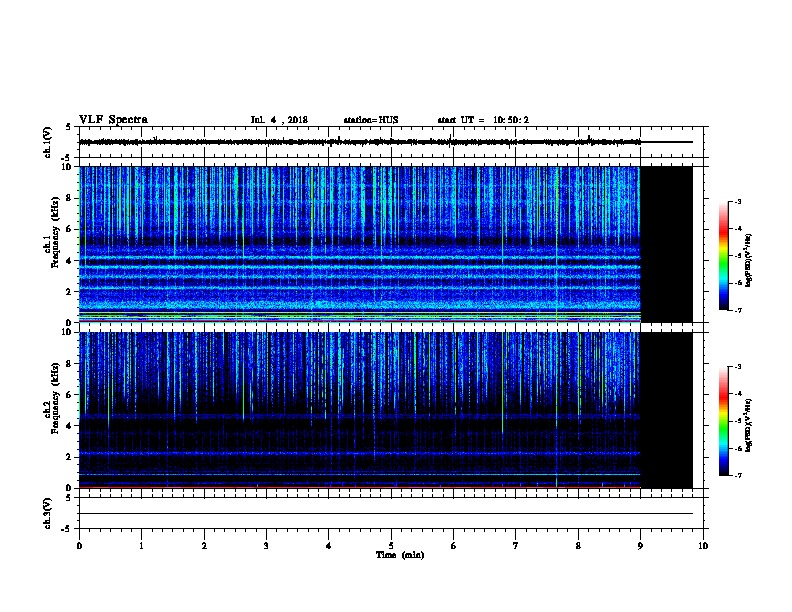This screenshot has width=792, height=612.
Task: Click the ch.2 colorbar "-3" tick label
Action: [737, 367]
